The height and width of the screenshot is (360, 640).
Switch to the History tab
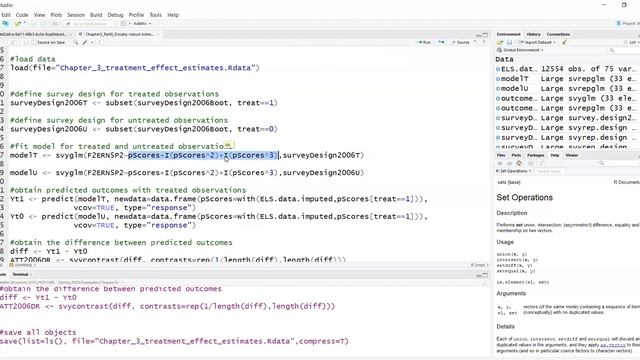point(533,34)
